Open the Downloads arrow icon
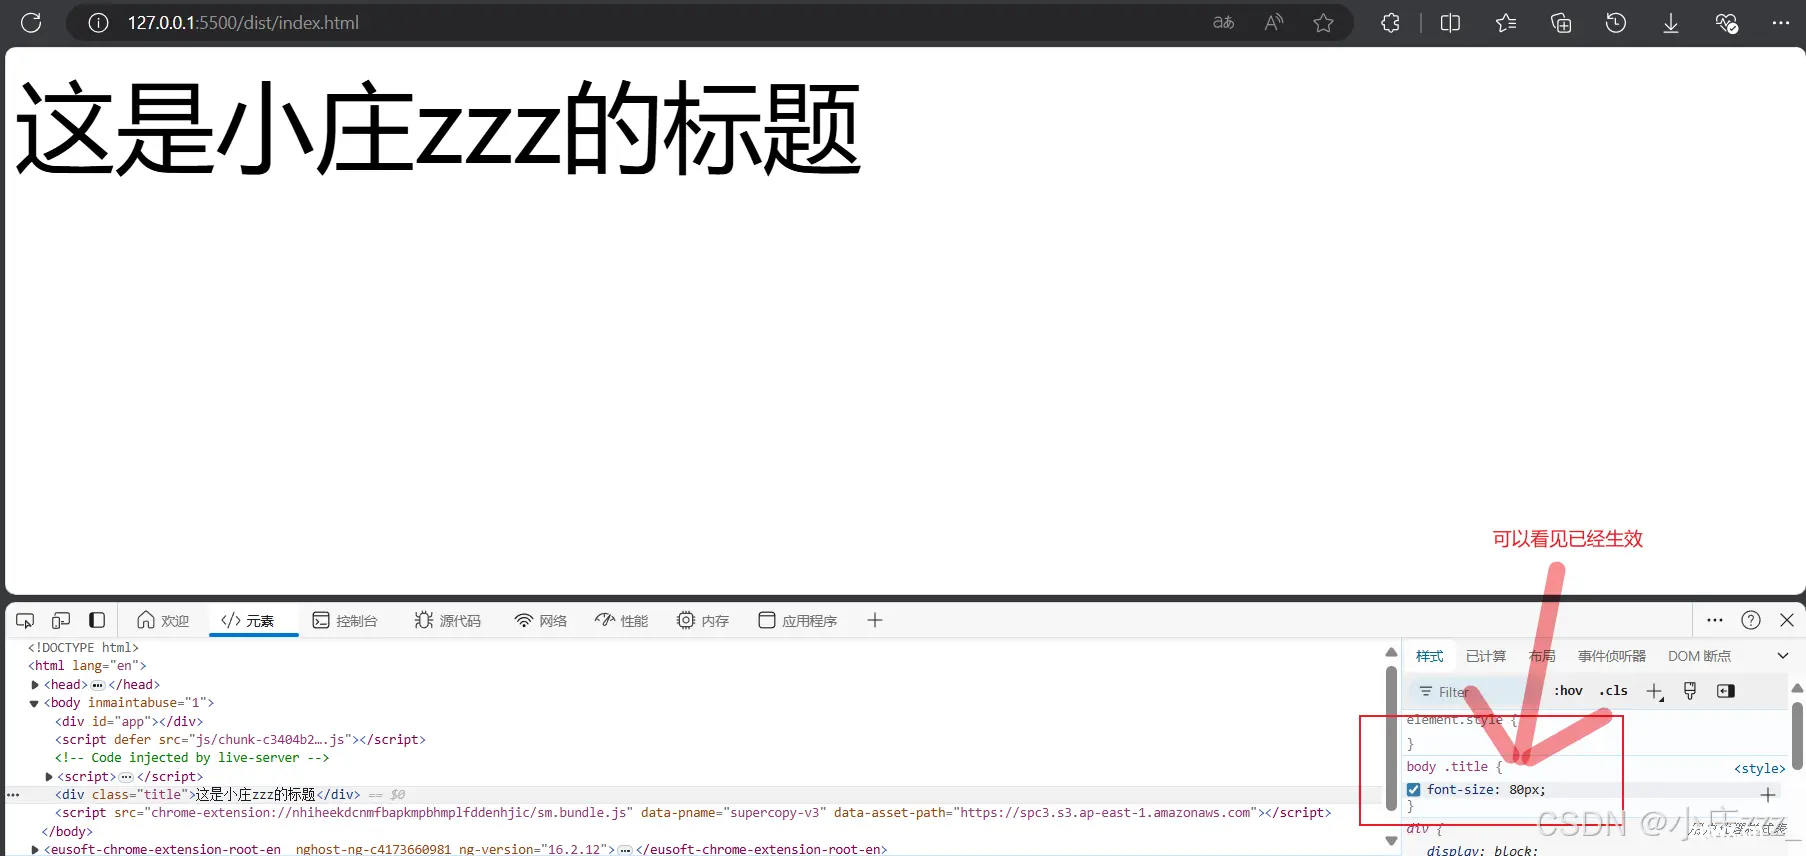The width and height of the screenshot is (1806, 856). [x=1671, y=22]
